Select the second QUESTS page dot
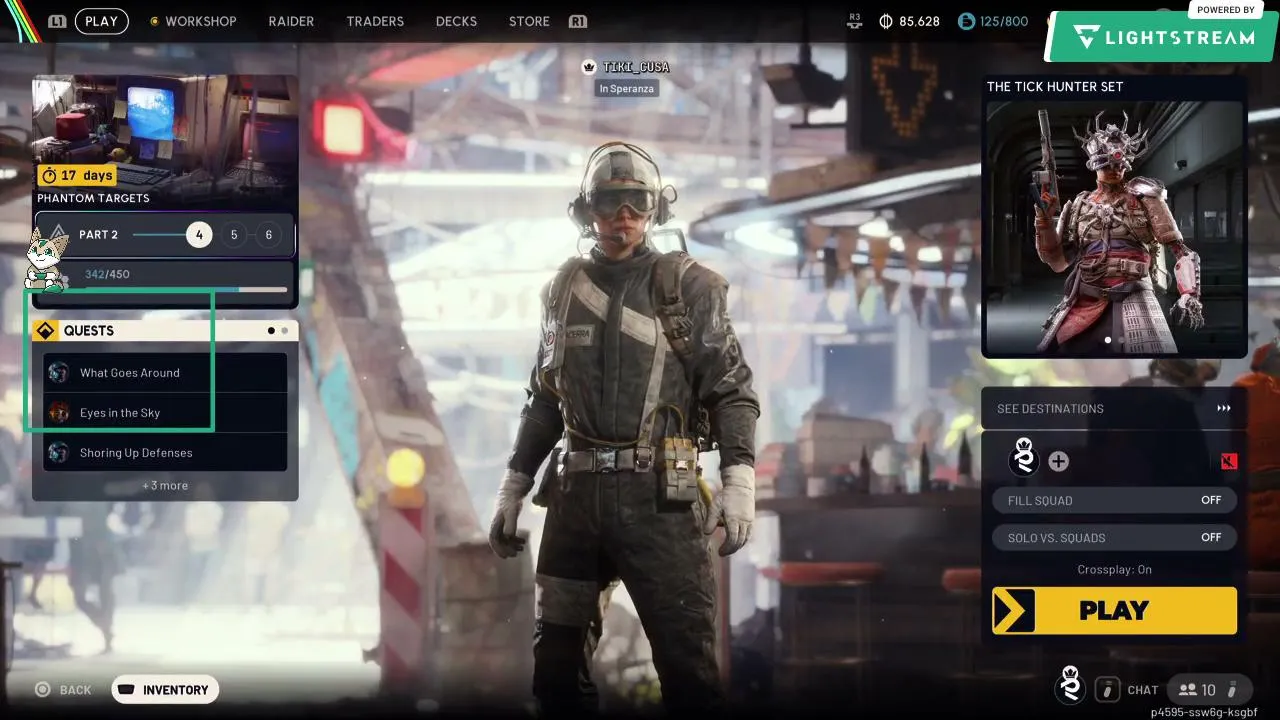Image resolution: width=1280 pixels, height=720 pixels. [284, 330]
